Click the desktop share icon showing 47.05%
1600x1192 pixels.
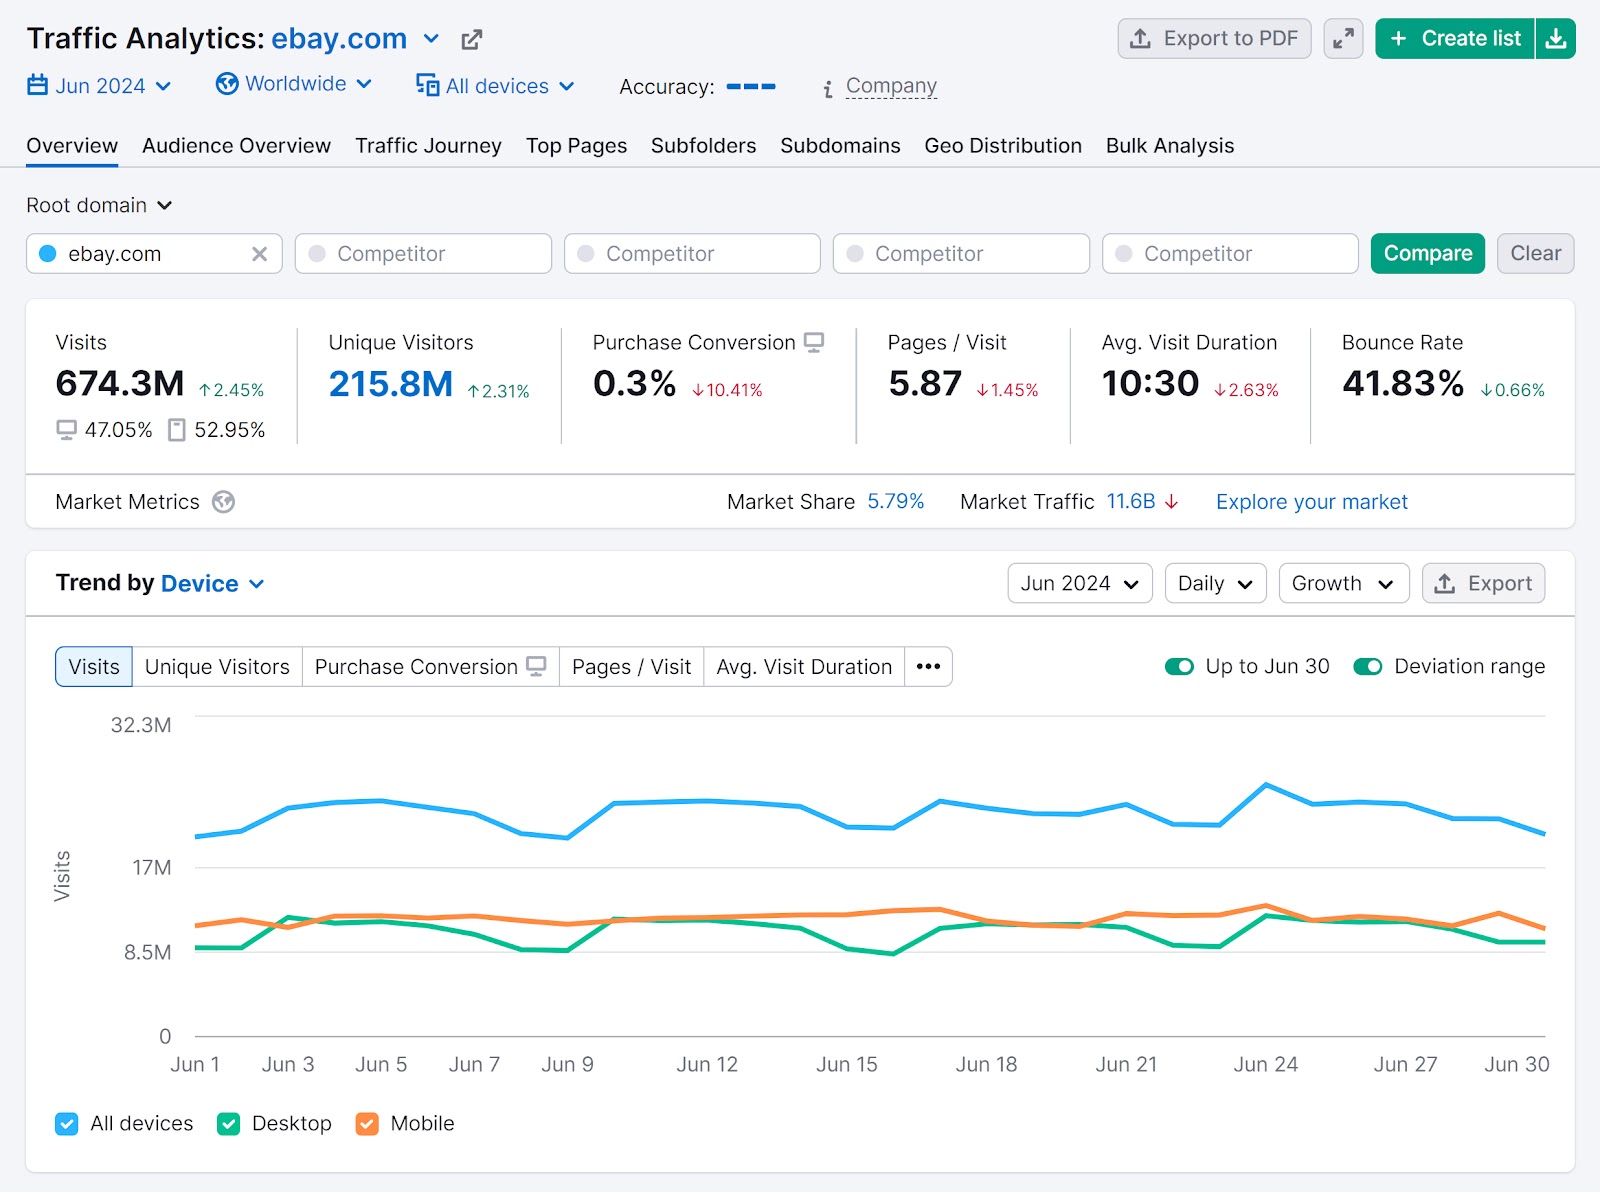pos(66,430)
